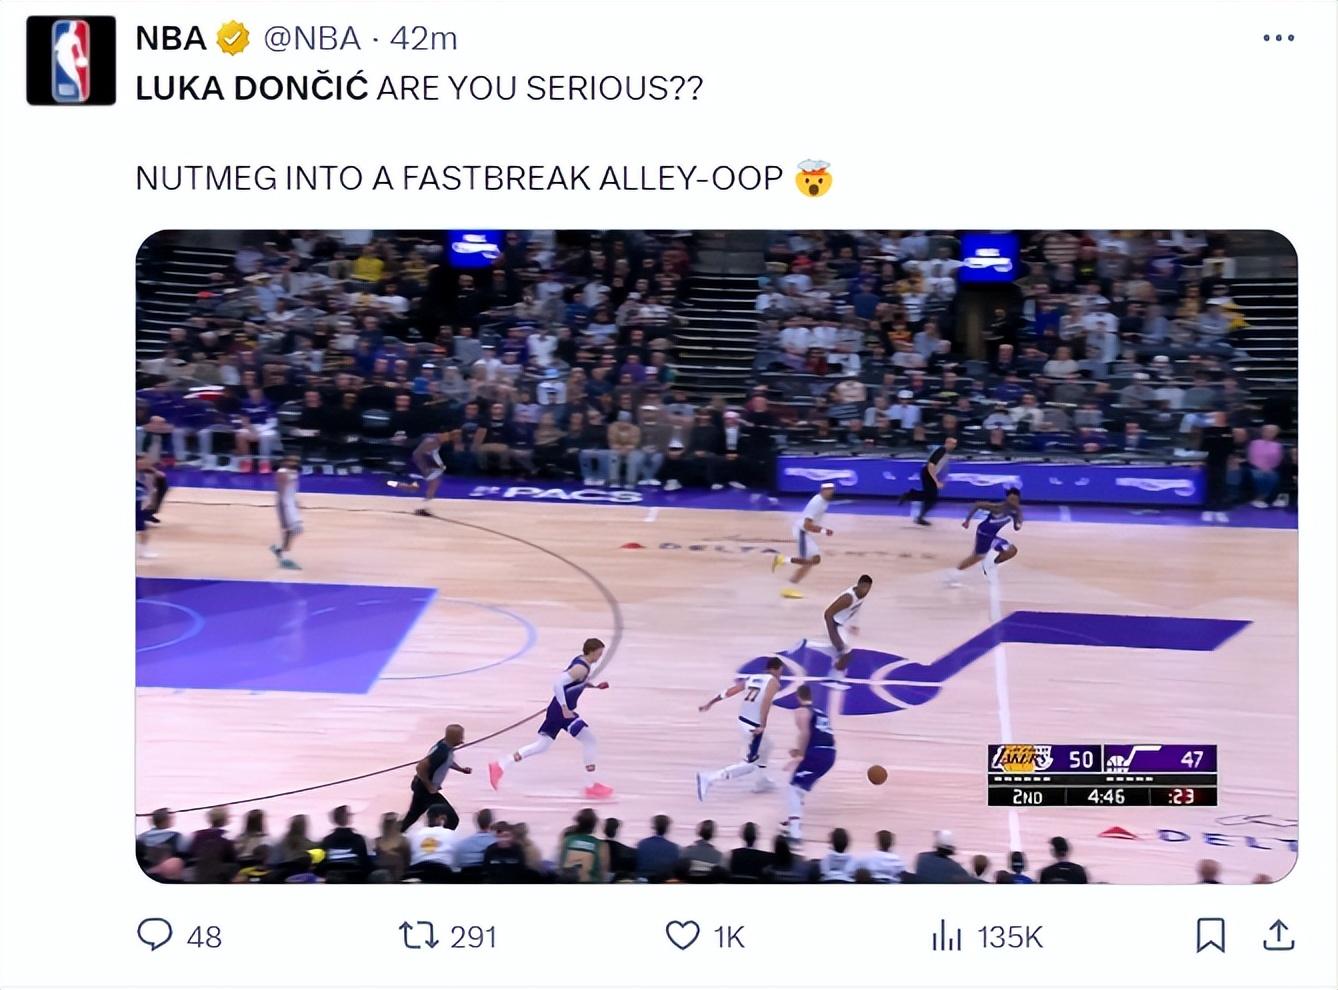Click the 48 replies count

tap(204, 937)
